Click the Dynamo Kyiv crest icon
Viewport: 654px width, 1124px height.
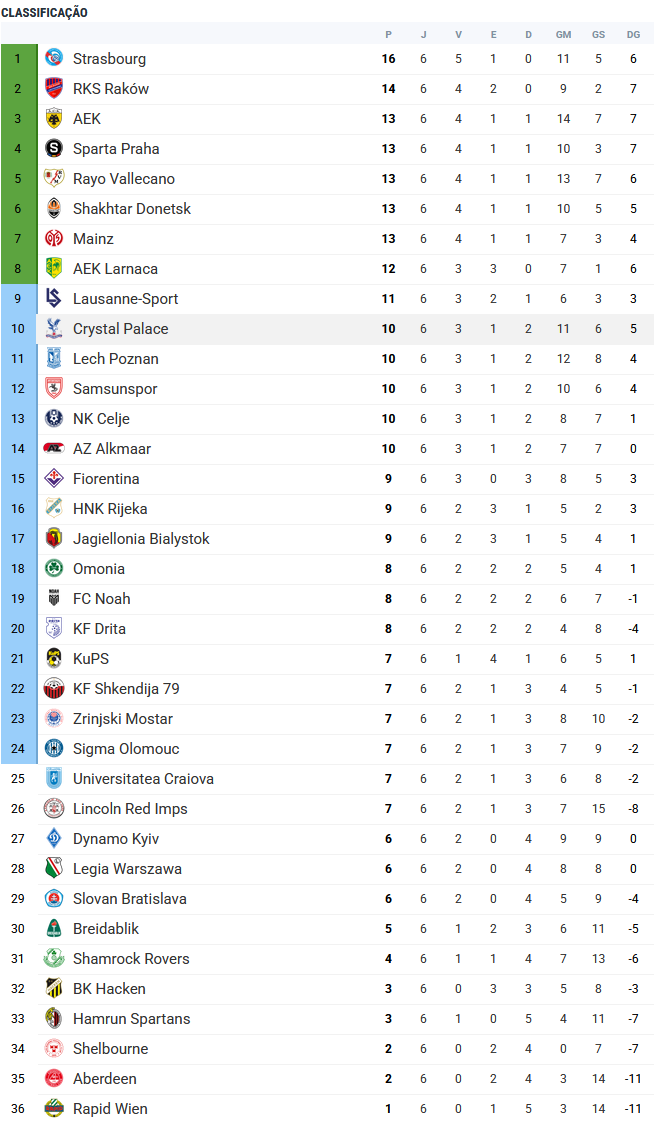coord(54,839)
